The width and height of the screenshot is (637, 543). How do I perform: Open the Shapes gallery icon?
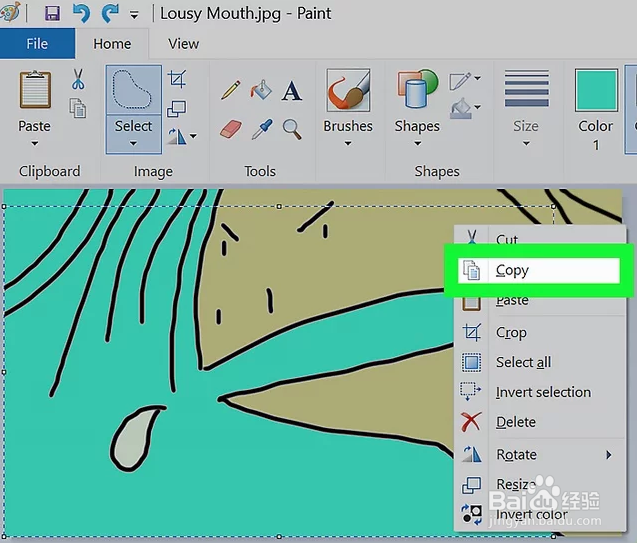(418, 89)
